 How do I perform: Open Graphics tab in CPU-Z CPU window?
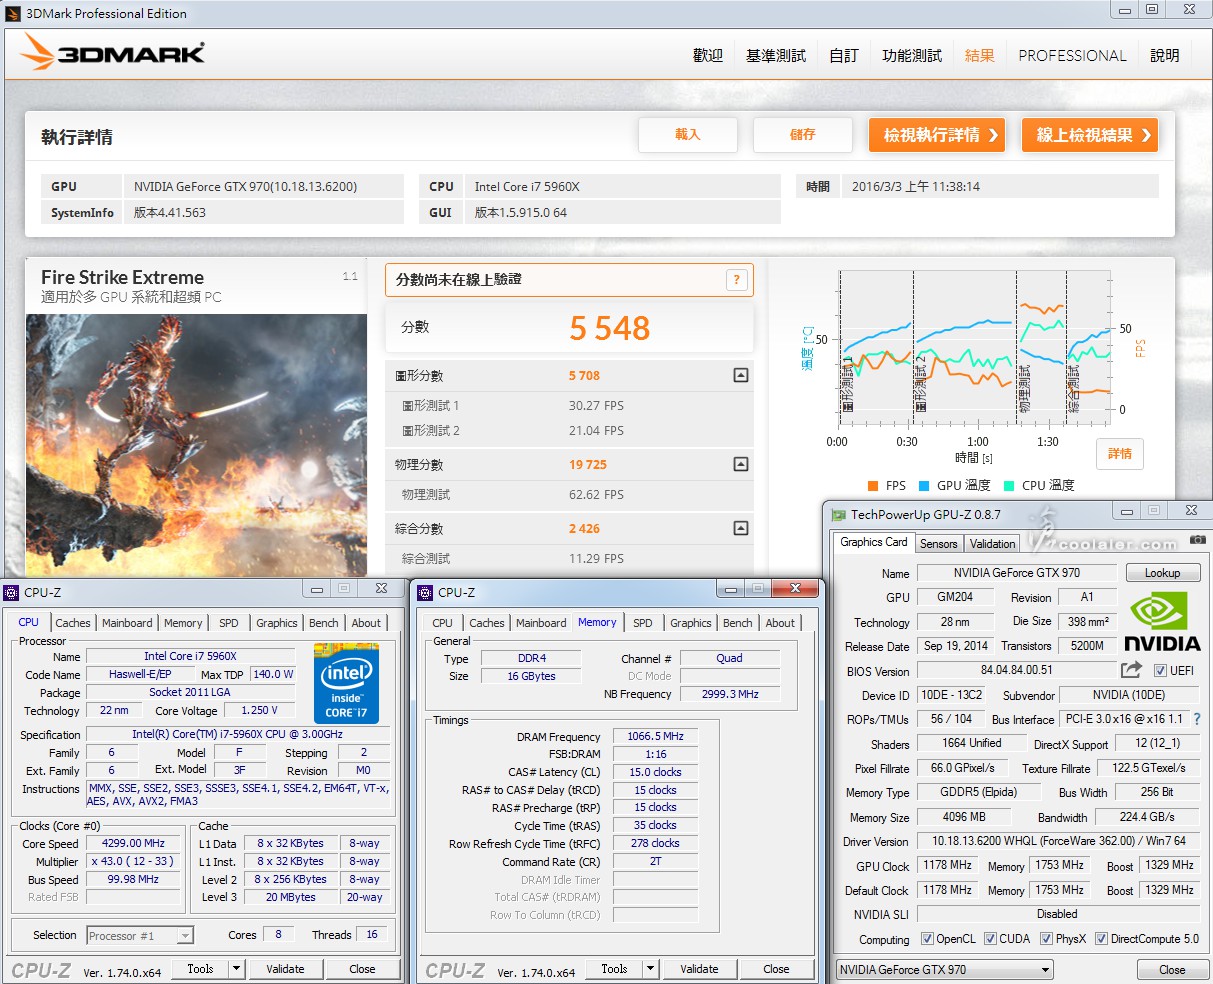(x=277, y=623)
